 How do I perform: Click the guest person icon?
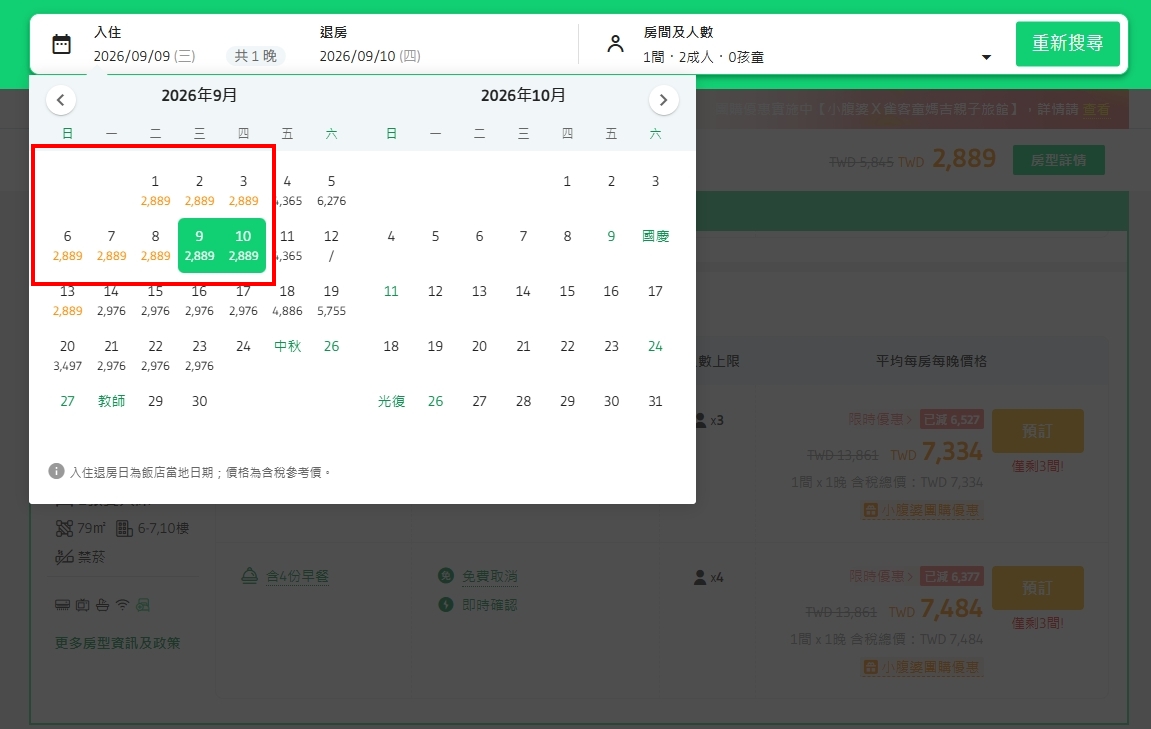click(x=615, y=44)
